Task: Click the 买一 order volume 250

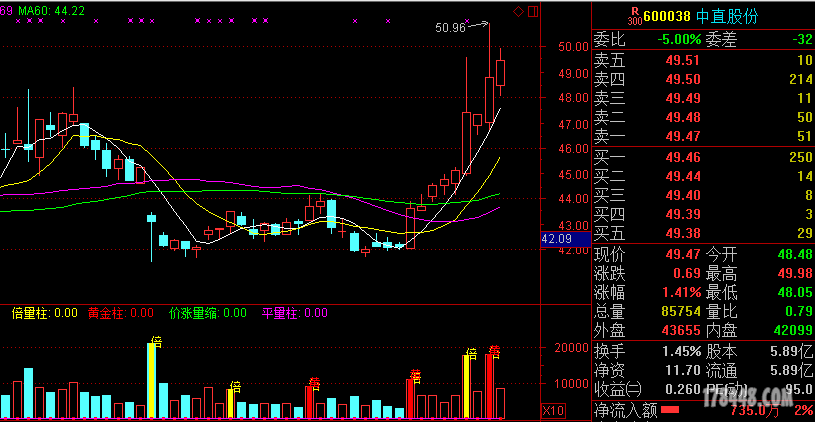Action: [800, 157]
